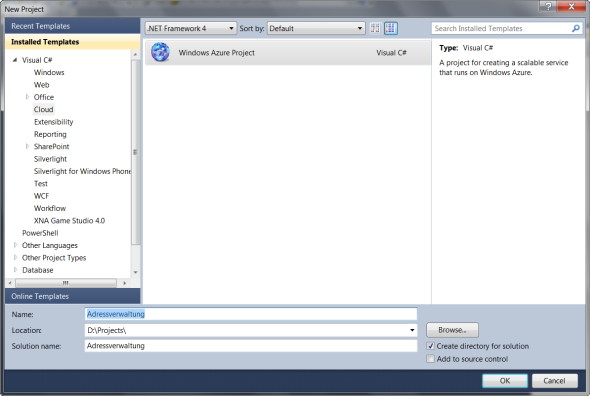Toggle Create directory for solution checkbox
590x396 pixels.
tap(430, 346)
